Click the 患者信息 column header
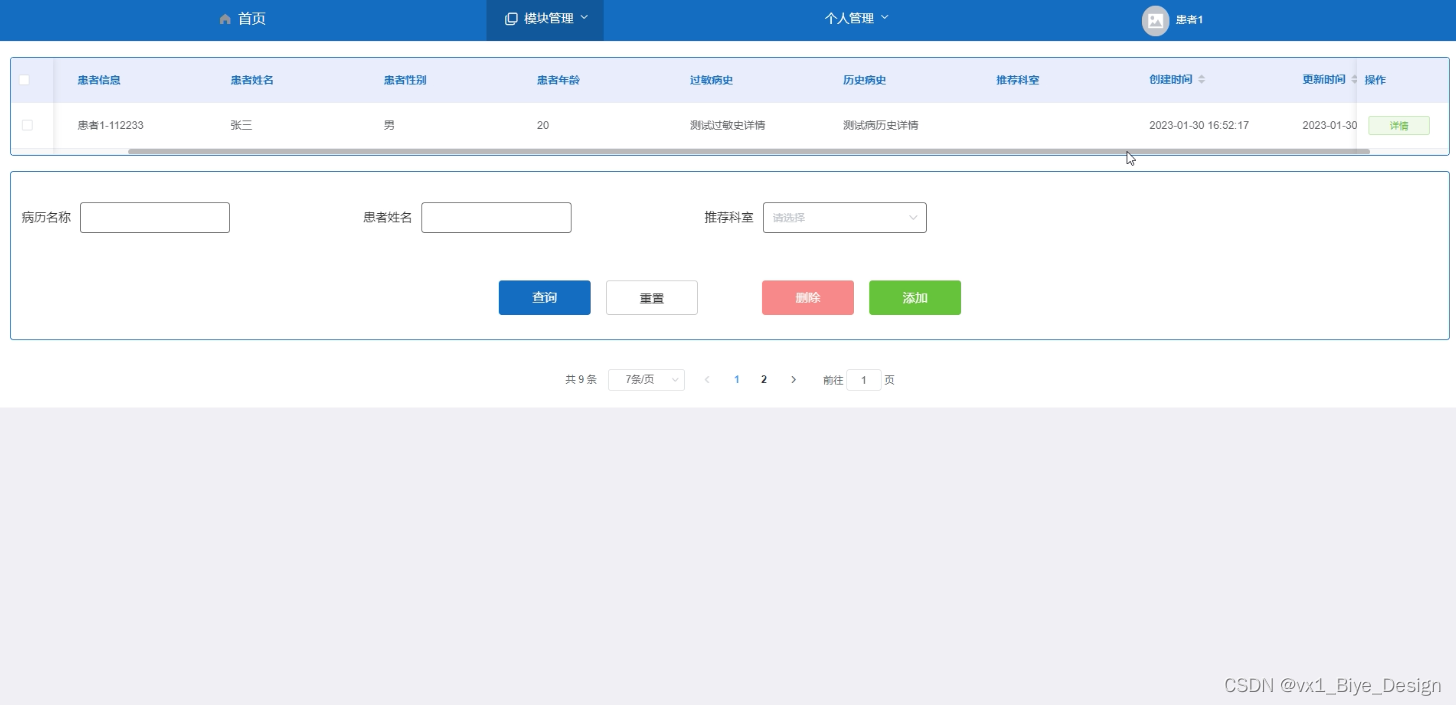 point(99,80)
